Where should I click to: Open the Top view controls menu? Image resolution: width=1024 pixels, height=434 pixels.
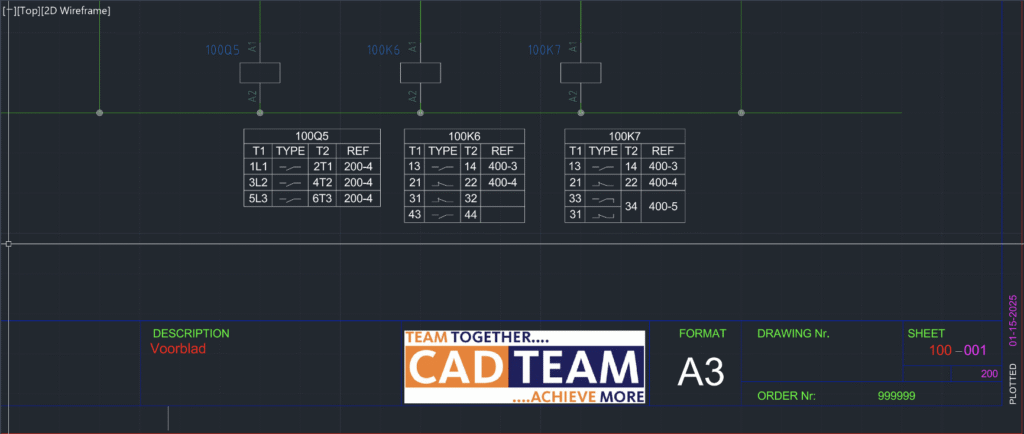[x=27, y=11]
